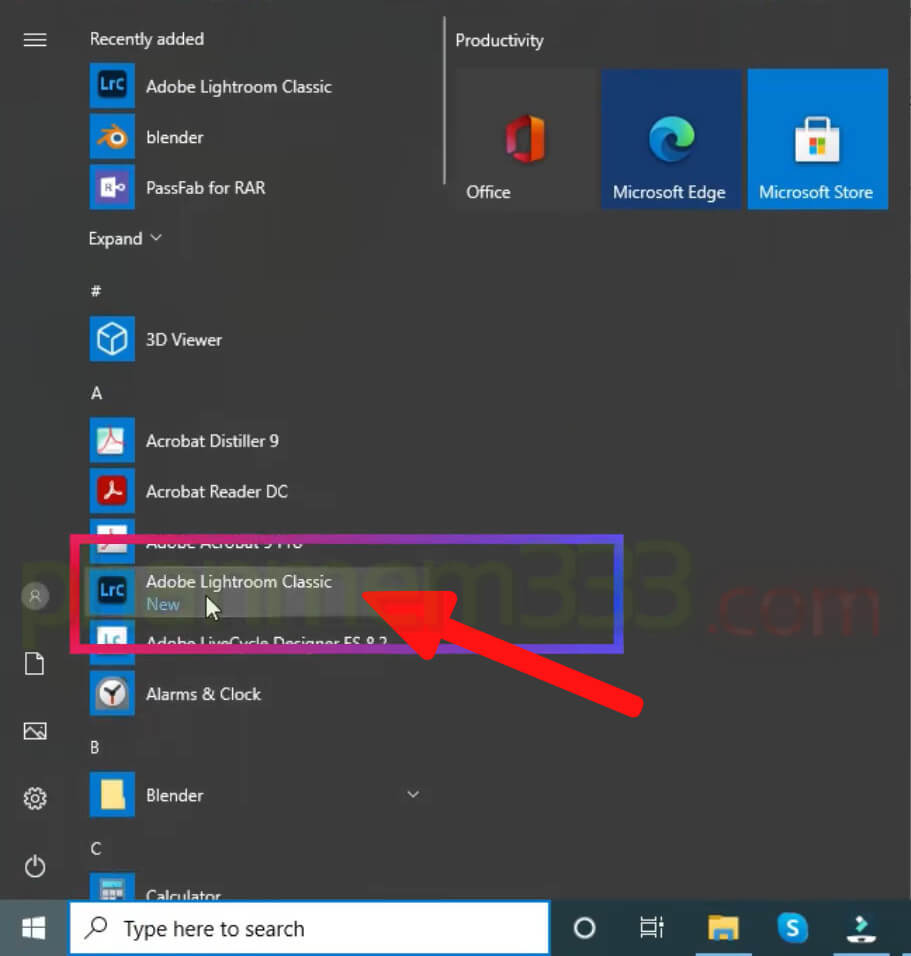Open the Start menu hamburger menu
Screen dimensions: 911x956
[x=34, y=40]
